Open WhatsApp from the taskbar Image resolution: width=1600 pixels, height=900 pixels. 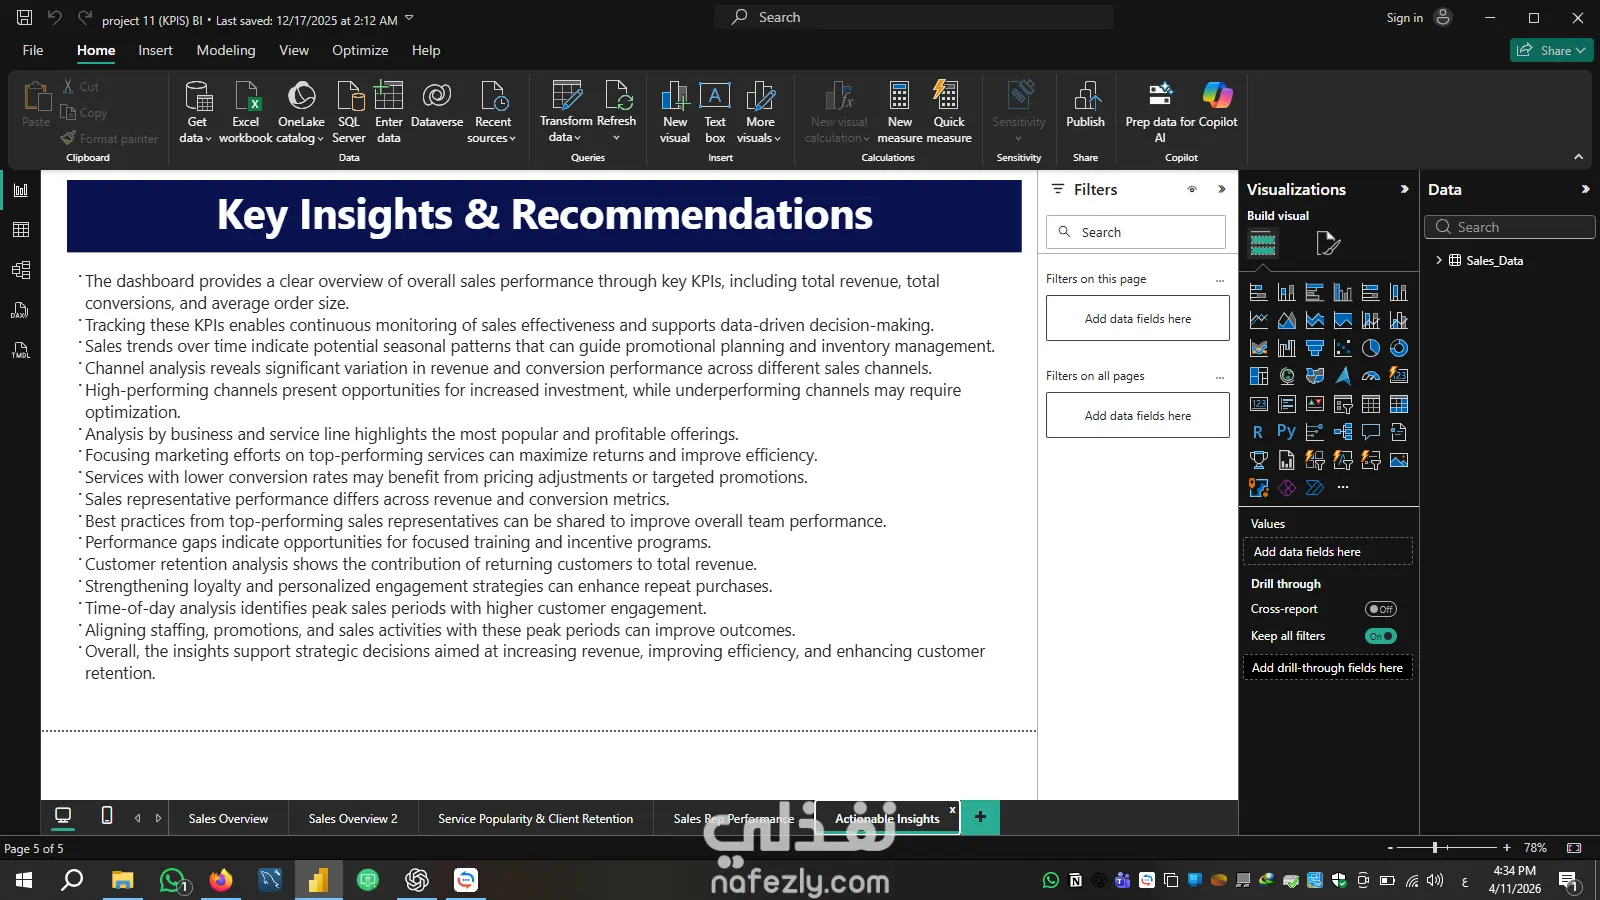[173, 880]
